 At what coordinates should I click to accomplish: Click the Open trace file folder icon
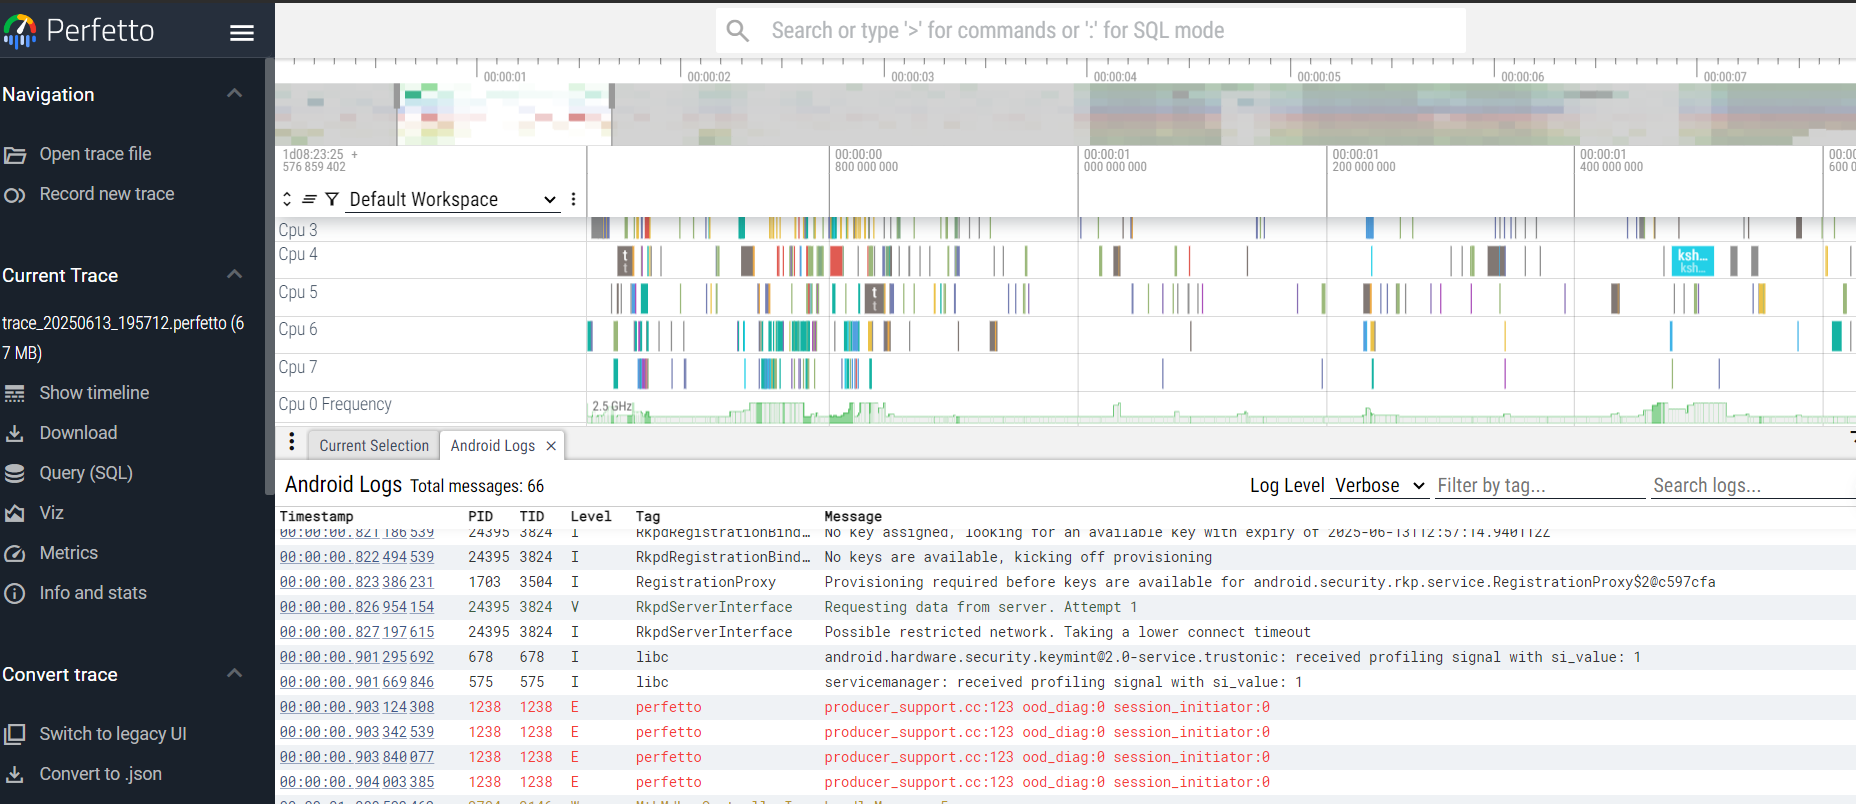15,155
